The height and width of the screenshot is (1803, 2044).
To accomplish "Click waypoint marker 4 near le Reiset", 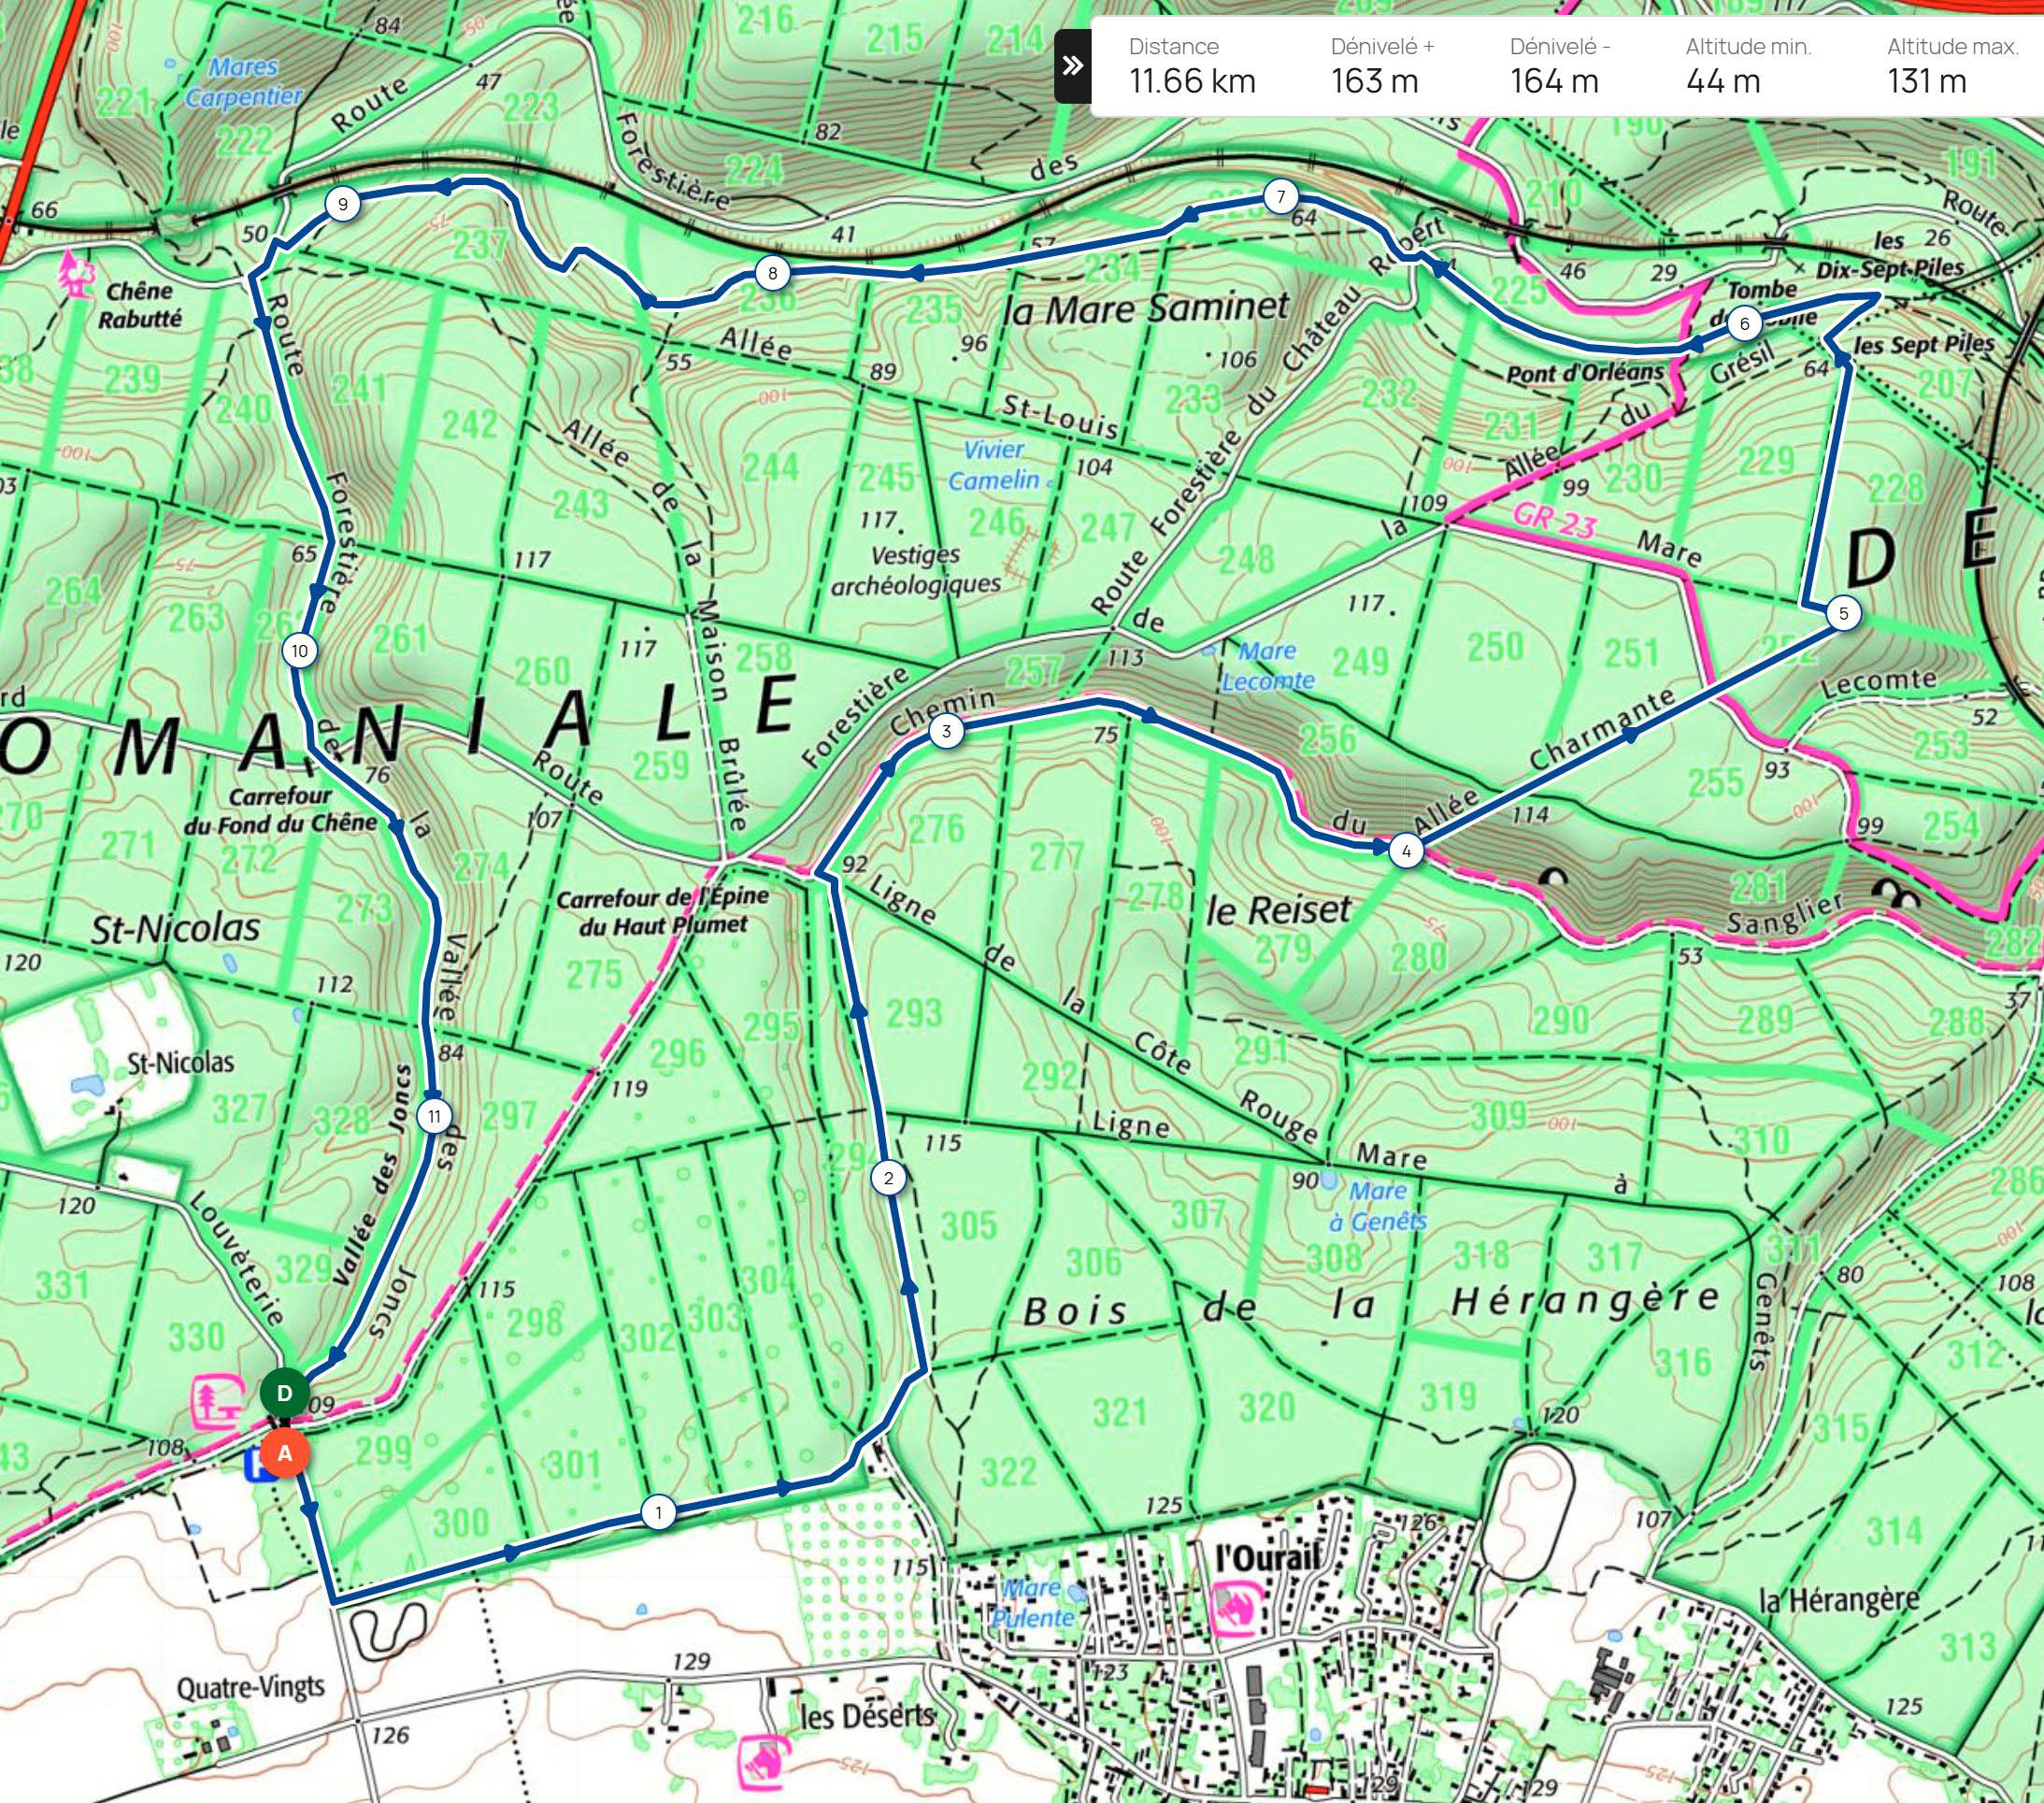I will tap(1406, 852).
